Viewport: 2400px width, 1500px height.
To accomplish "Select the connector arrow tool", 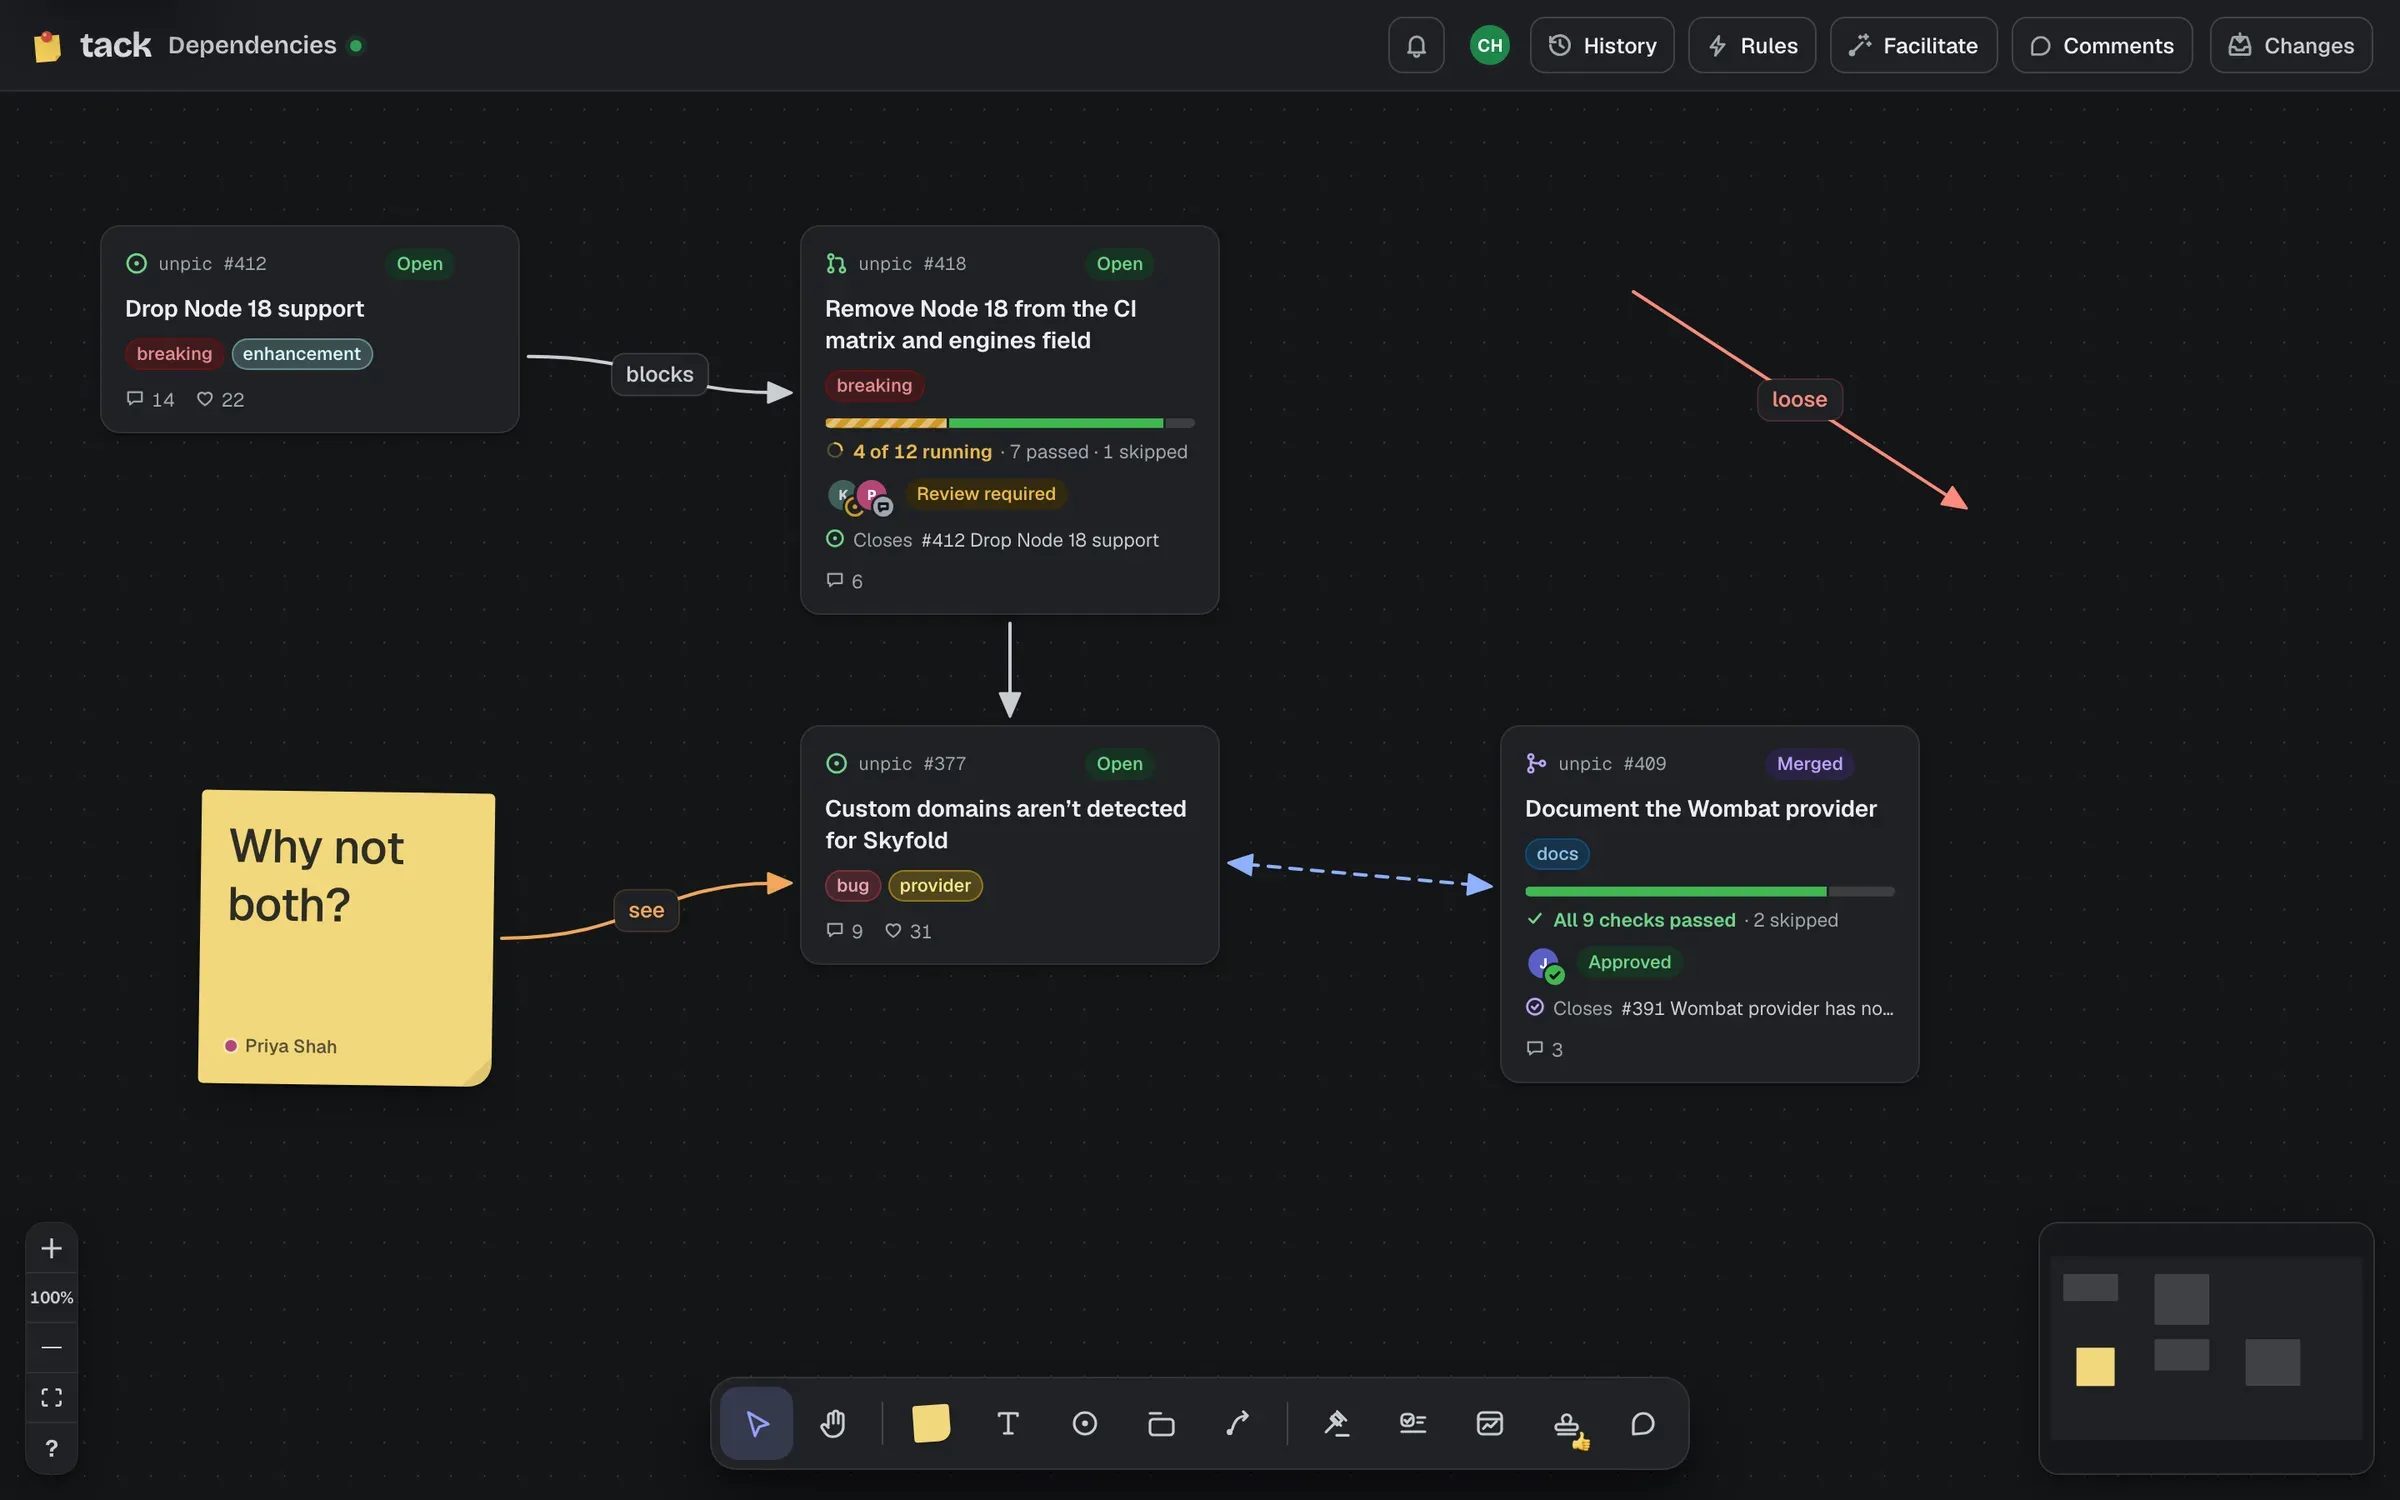I will click(1238, 1422).
